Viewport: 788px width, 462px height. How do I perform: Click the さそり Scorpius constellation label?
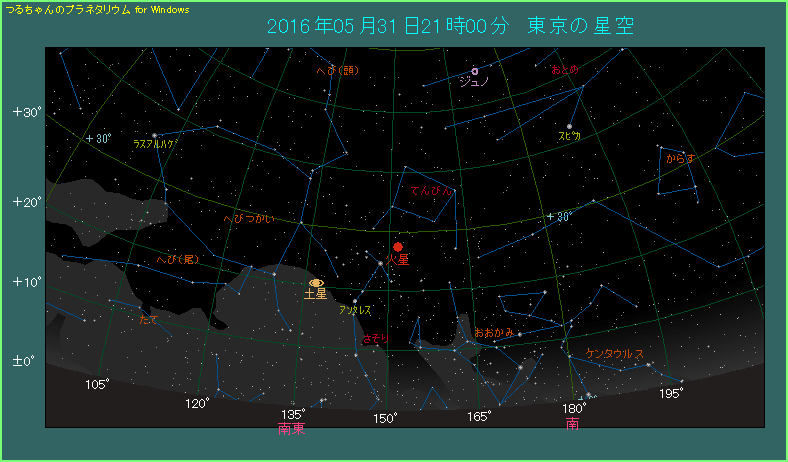pos(374,340)
